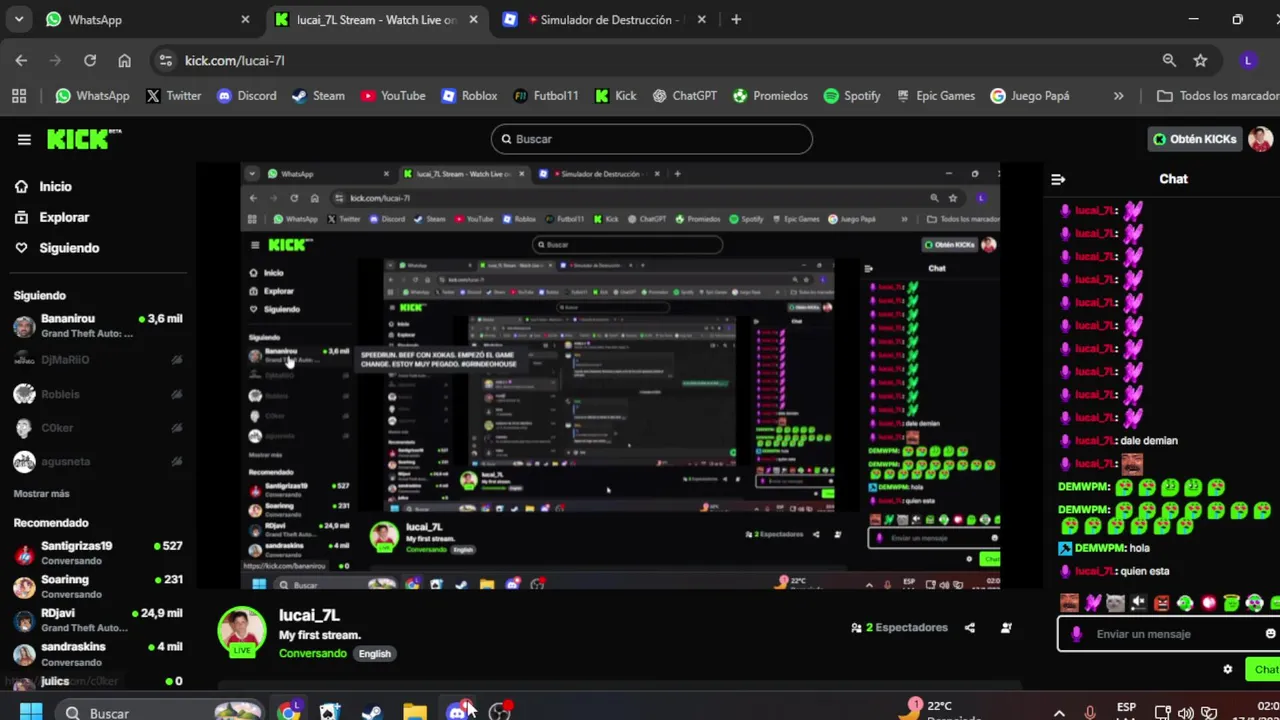Open the Bananirou channel in Siguiendo
Viewport: 1280px width, 720px height.
97,326
